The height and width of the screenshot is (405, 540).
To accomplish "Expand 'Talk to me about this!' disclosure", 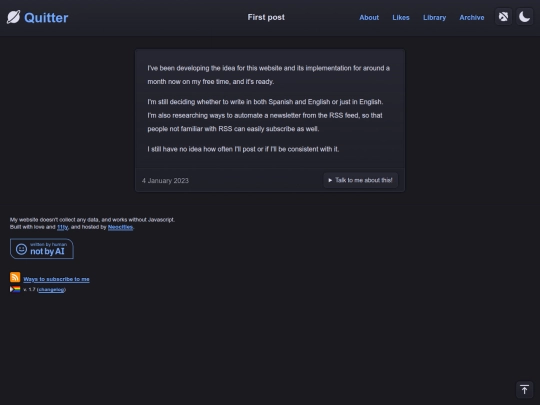I will (360, 180).
